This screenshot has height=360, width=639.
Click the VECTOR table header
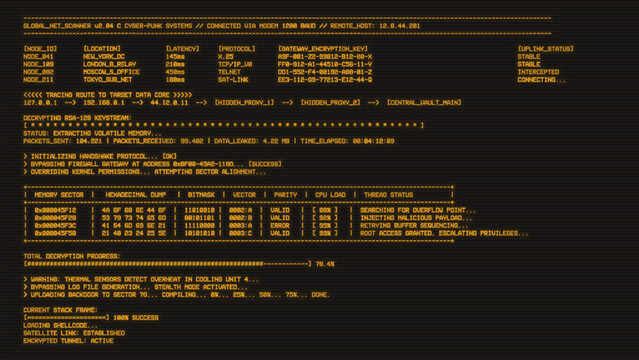pyautogui.click(x=244, y=194)
